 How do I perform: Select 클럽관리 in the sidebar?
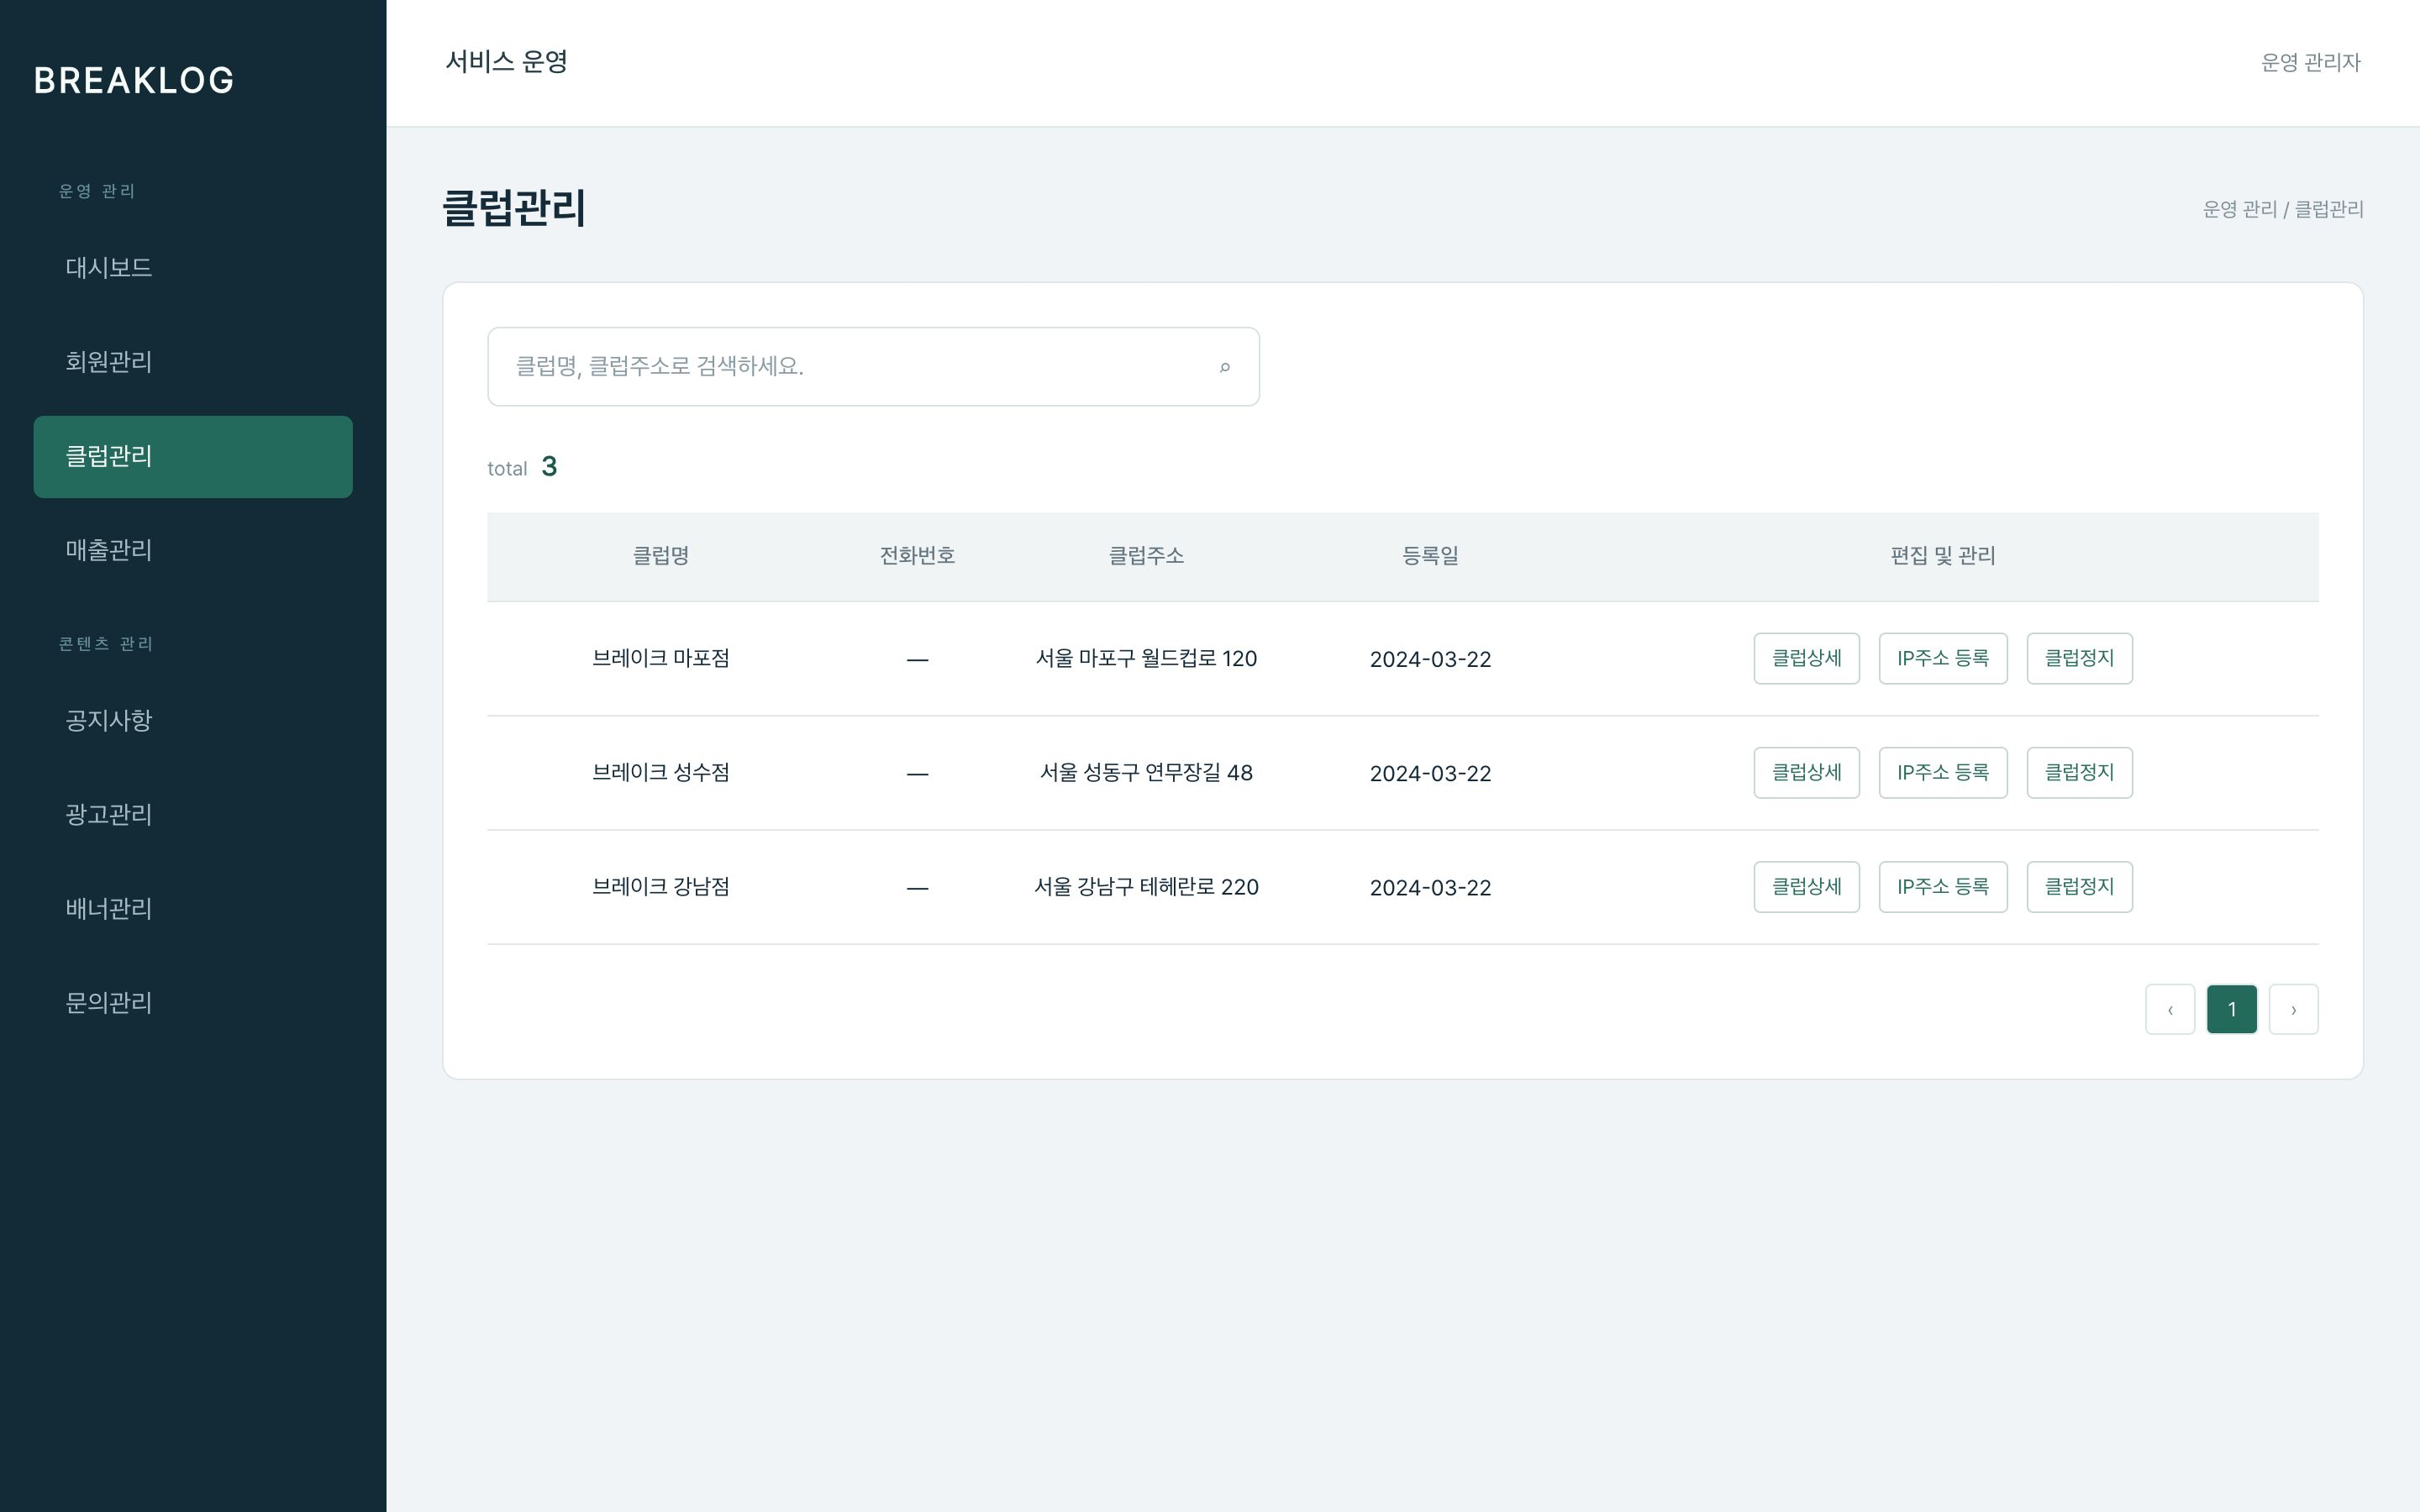[192, 457]
